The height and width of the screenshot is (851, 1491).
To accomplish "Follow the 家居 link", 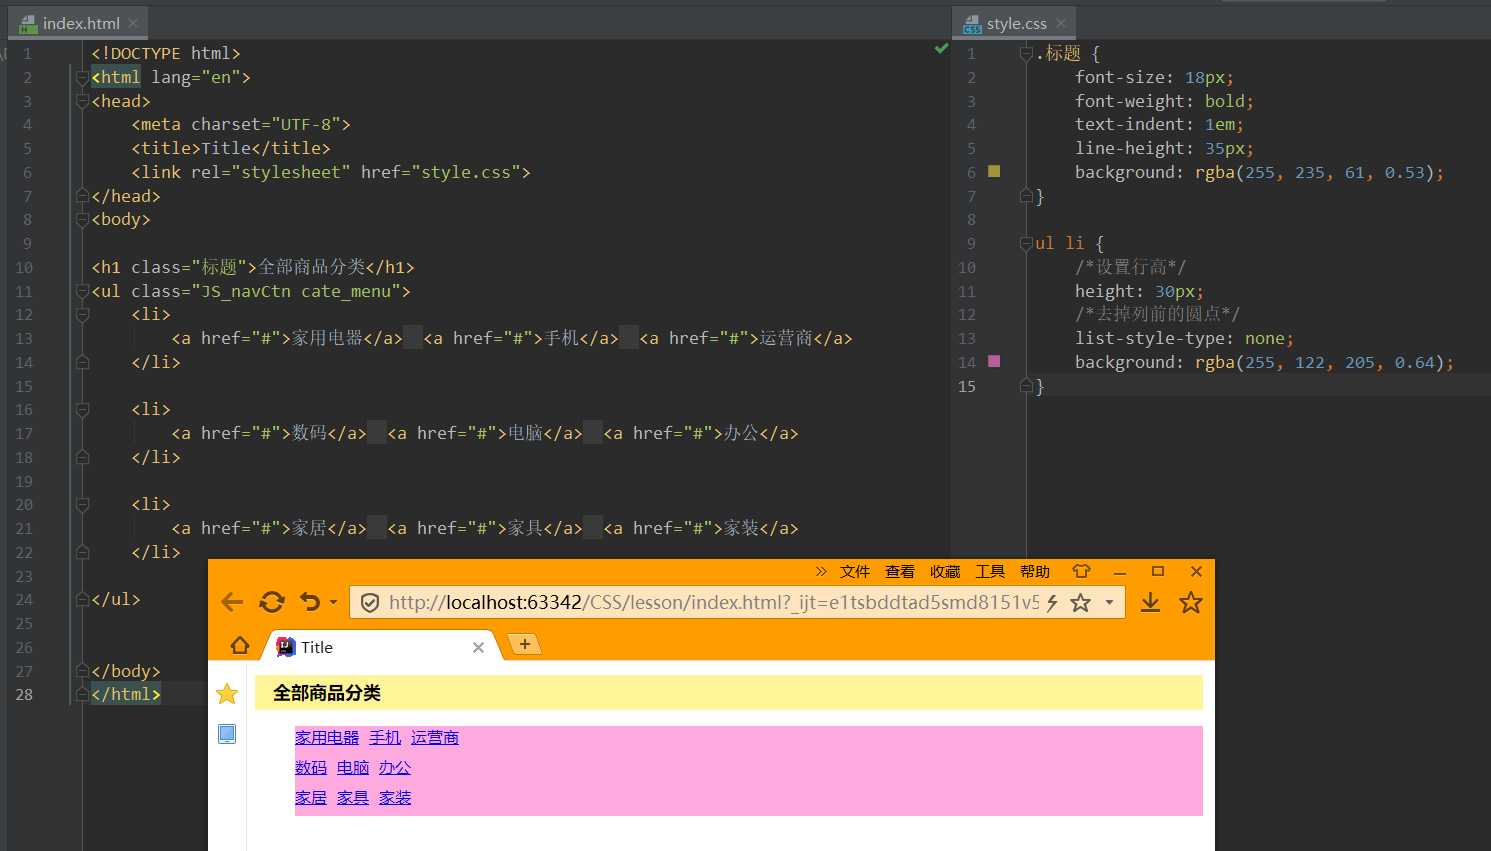I will tap(311, 798).
